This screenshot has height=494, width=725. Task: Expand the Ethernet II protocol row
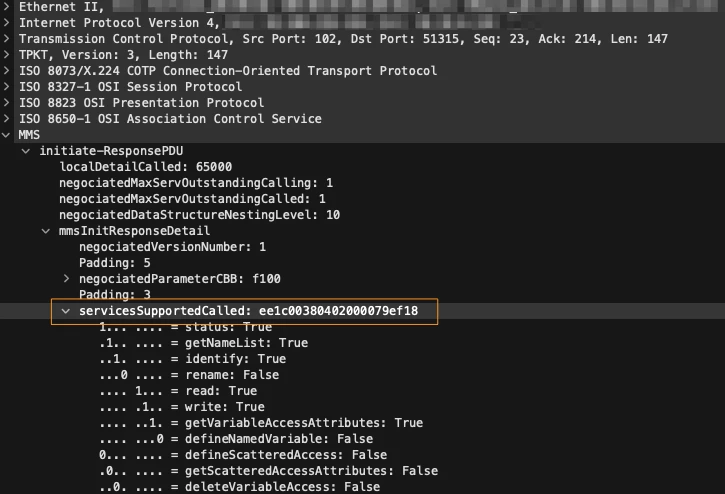point(8,7)
